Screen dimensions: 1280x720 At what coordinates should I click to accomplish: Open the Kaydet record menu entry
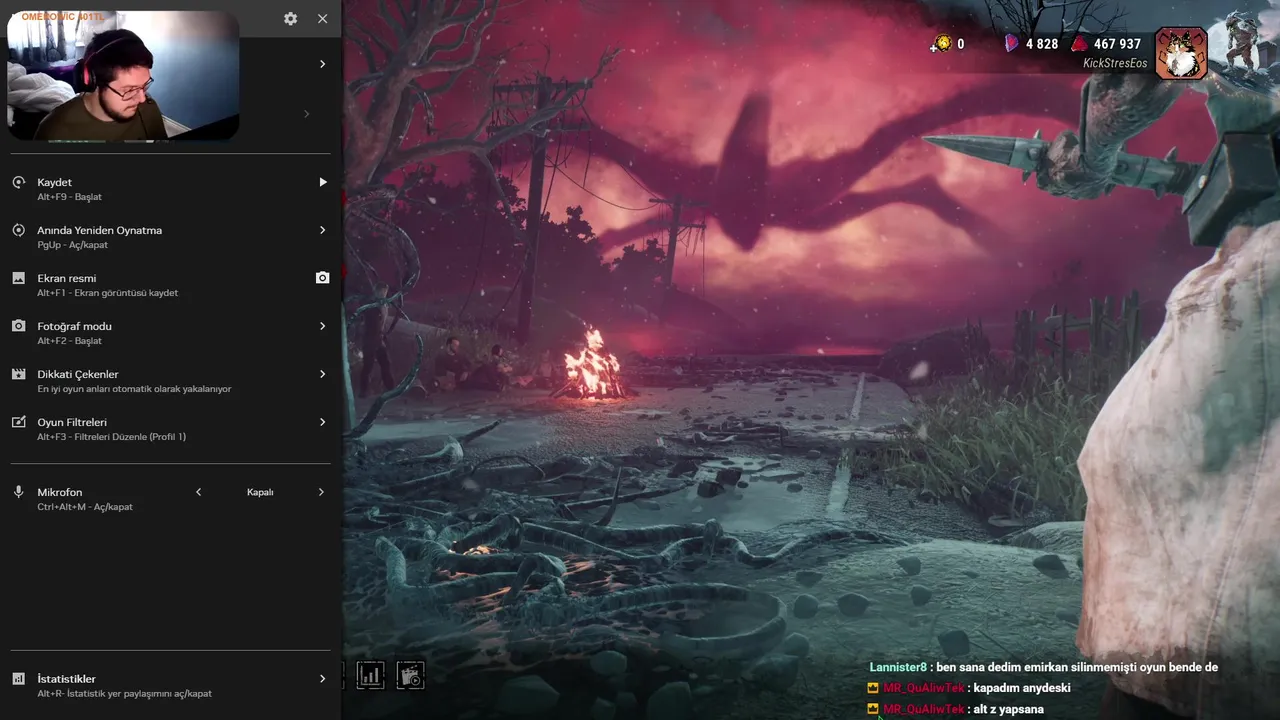click(170, 189)
